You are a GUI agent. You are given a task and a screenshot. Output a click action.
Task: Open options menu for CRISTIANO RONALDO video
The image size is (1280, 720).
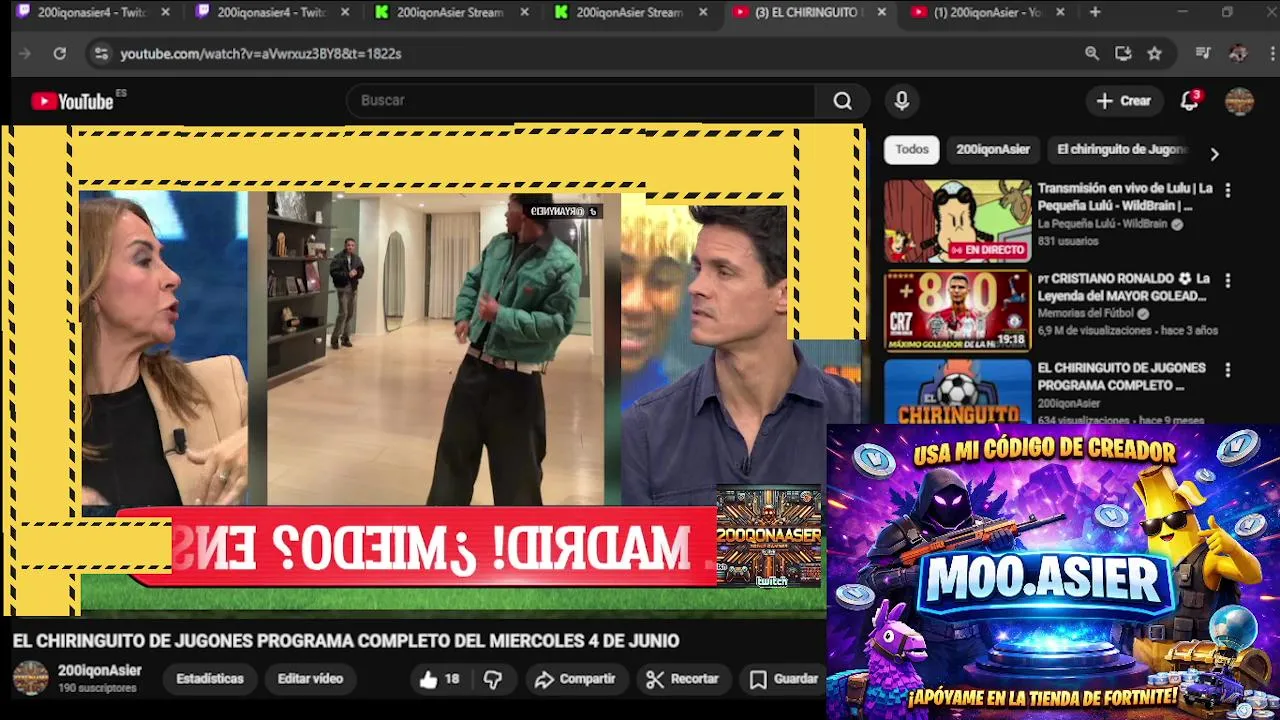(x=1228, y=281)
